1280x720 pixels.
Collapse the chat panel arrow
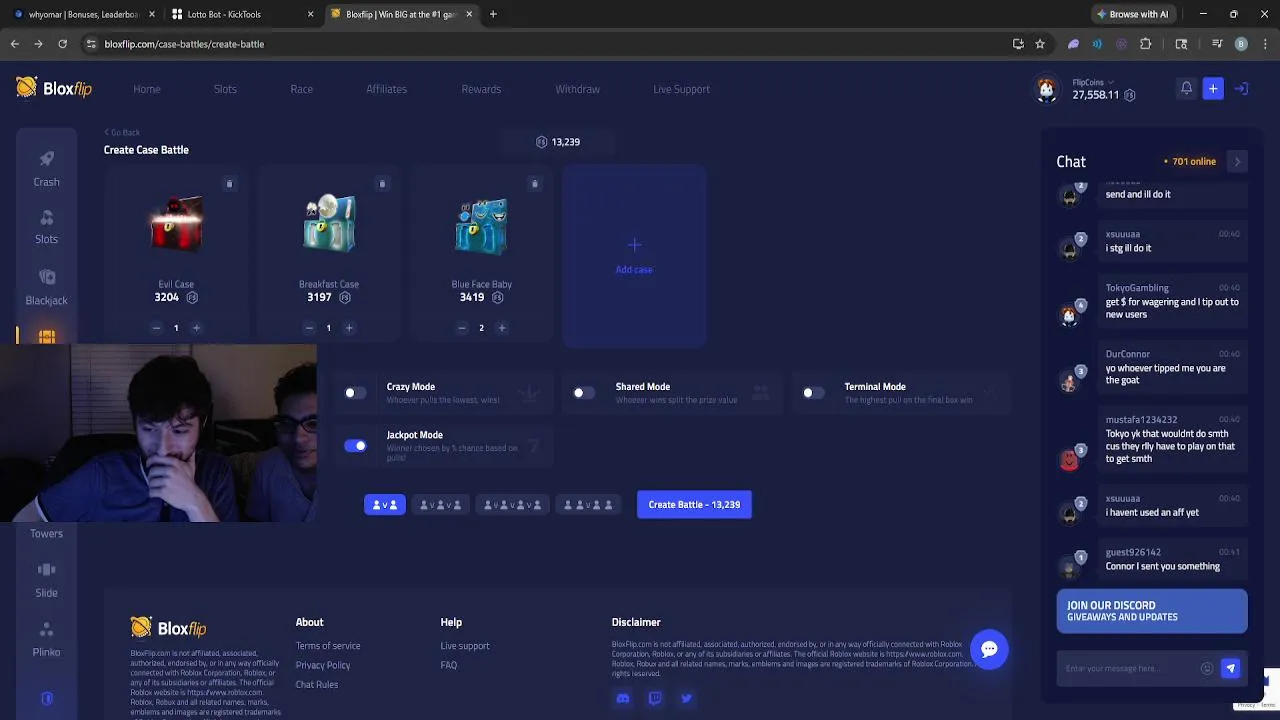[x=1237, y=162]
